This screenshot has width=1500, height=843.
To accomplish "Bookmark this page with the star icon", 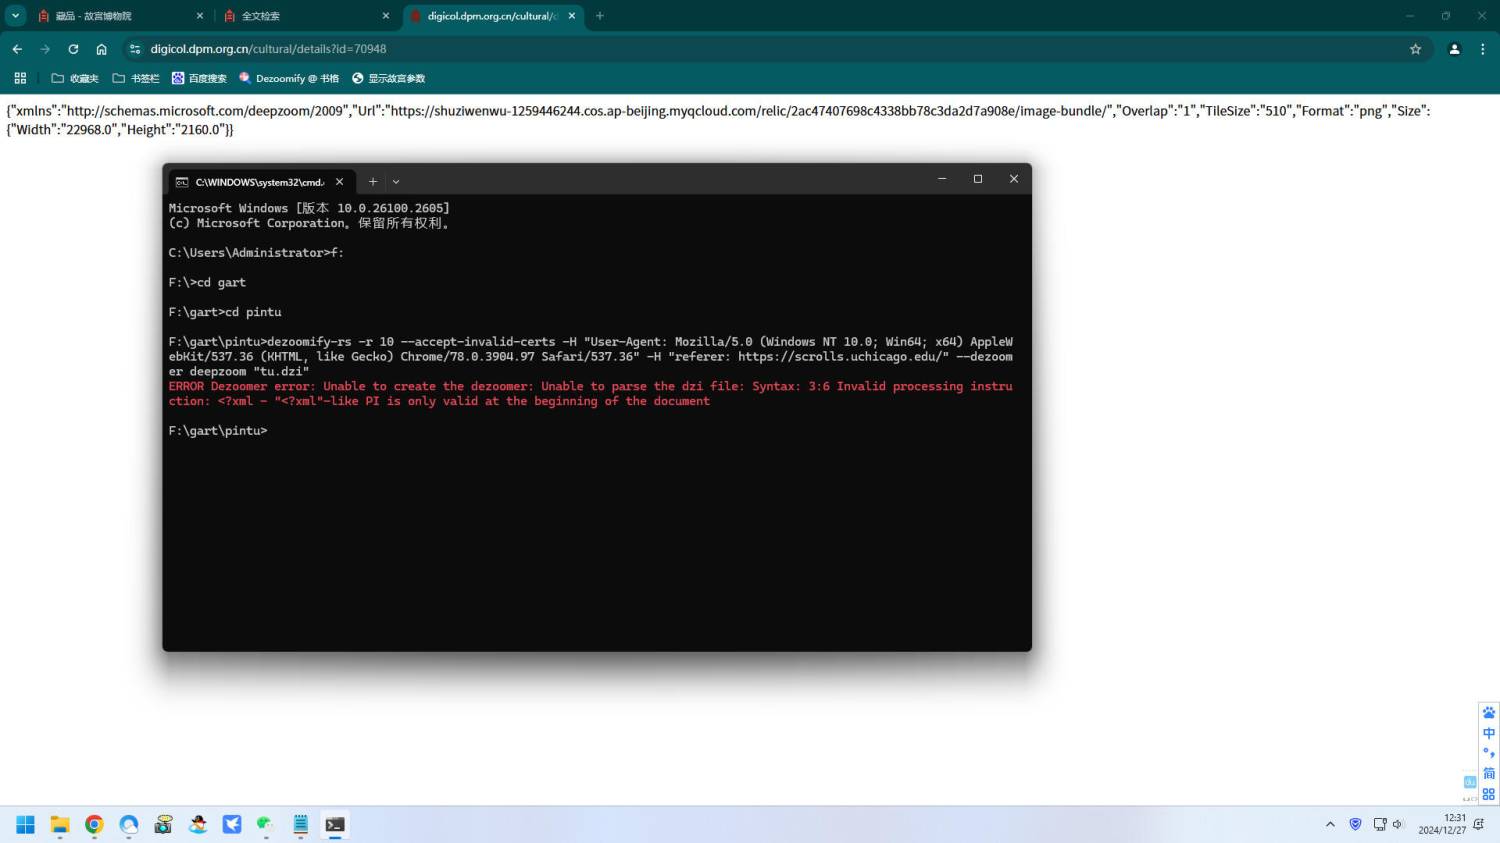I will point(1415,49).
